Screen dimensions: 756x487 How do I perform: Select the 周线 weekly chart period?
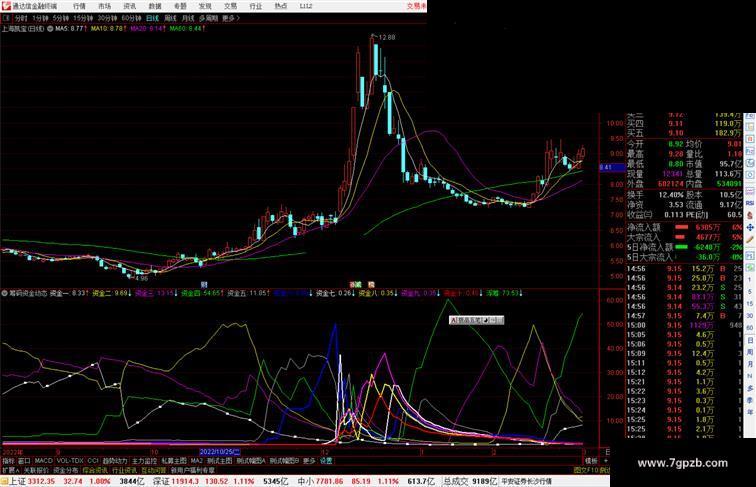tap(170, 18)
